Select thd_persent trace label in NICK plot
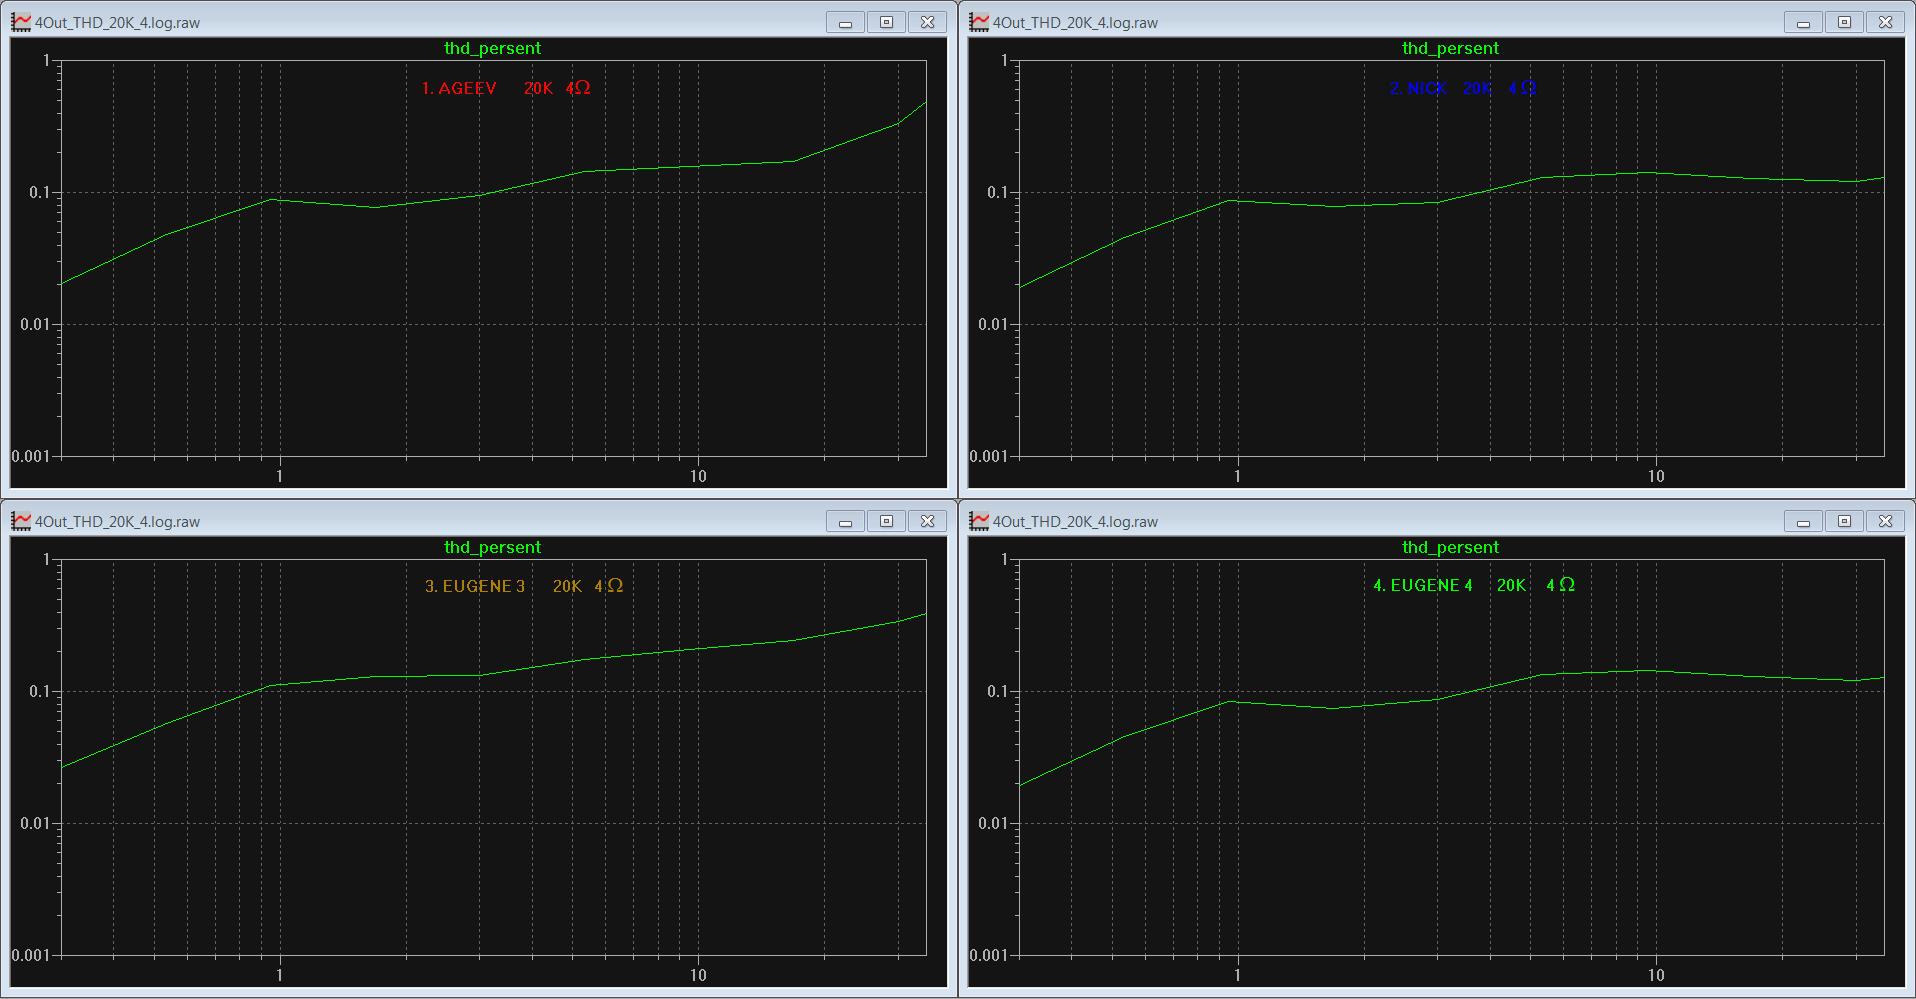 1450,48
